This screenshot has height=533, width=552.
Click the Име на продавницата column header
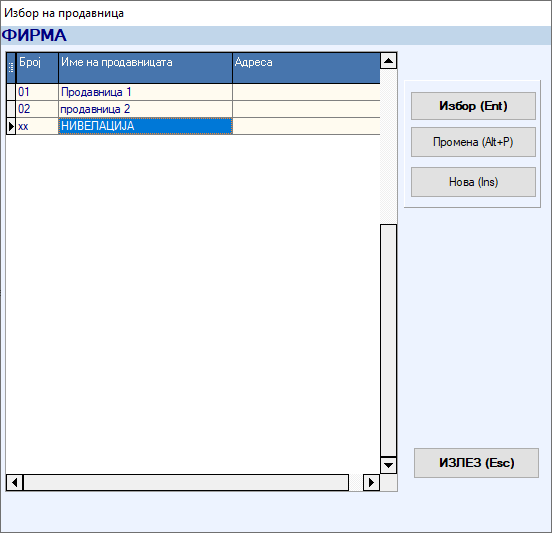[x=145, y=68]
